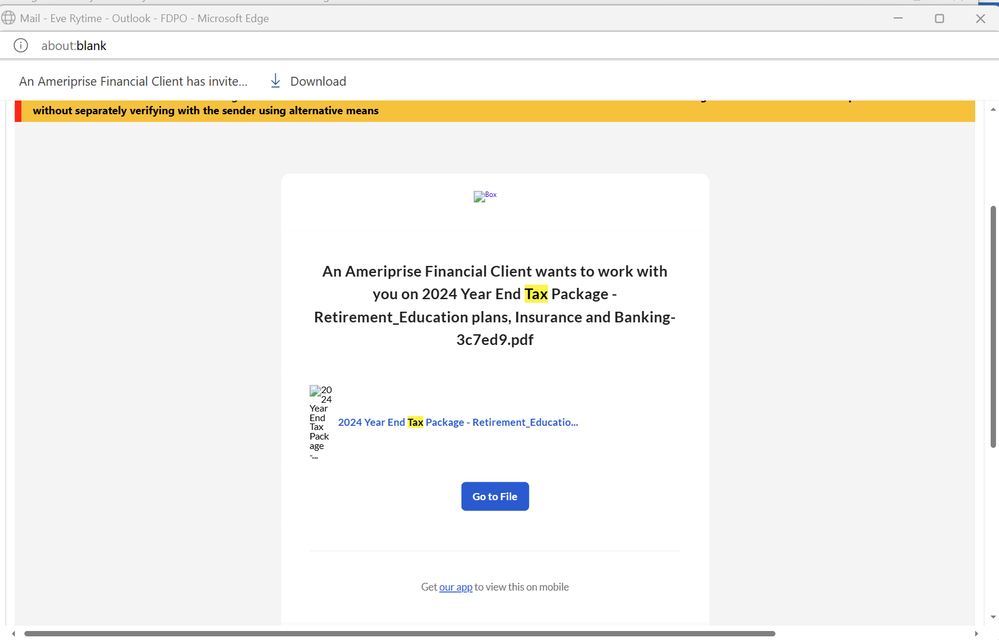
Task: Close the Edge window
Action: click(x=981, y=18)
